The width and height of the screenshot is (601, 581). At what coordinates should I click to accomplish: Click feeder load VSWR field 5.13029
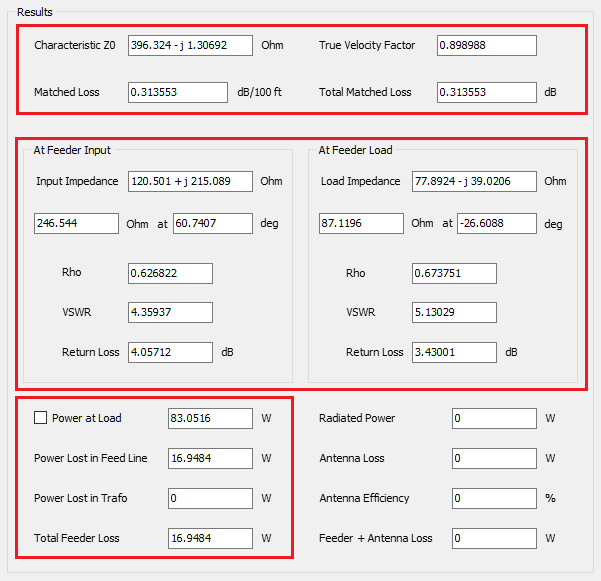454,312
